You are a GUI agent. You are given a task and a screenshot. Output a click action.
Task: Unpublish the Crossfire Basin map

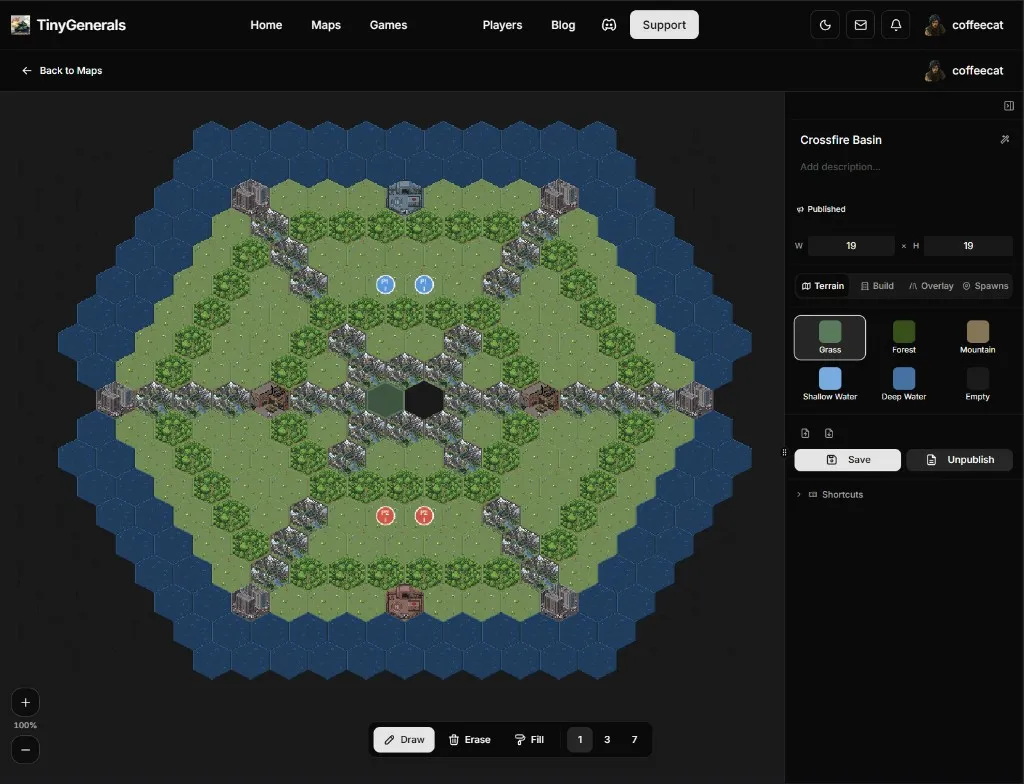click(959, 459)
